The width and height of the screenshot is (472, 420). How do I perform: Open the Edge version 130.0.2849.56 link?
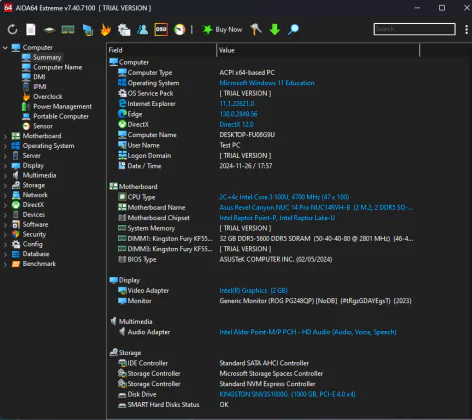[x=238, y=114]
